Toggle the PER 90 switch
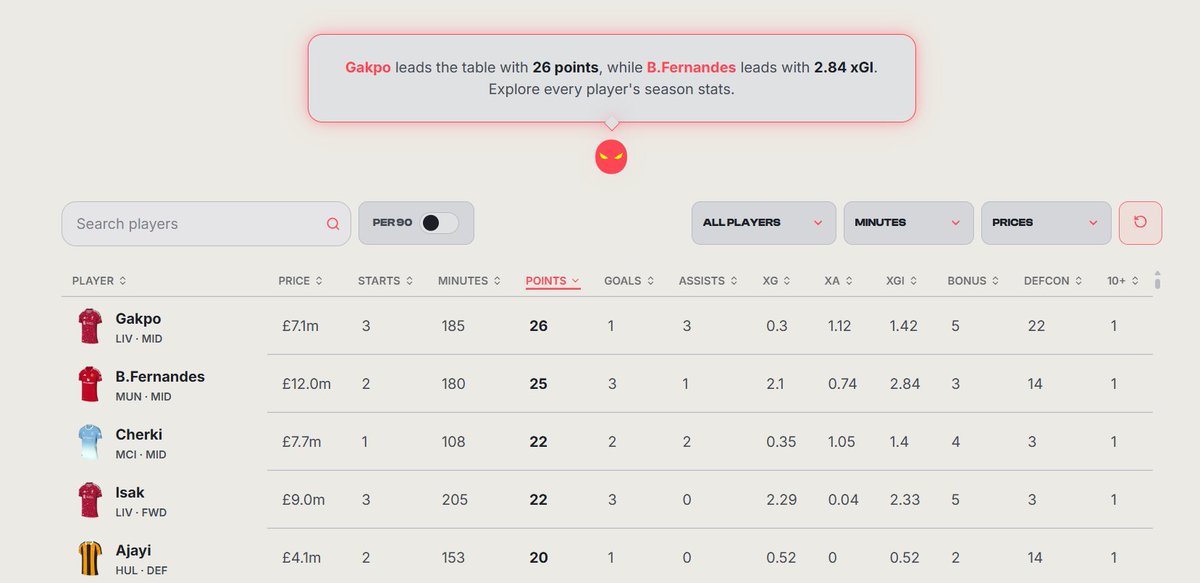This screenshot has width=1200, height=583. pos(439,223)
